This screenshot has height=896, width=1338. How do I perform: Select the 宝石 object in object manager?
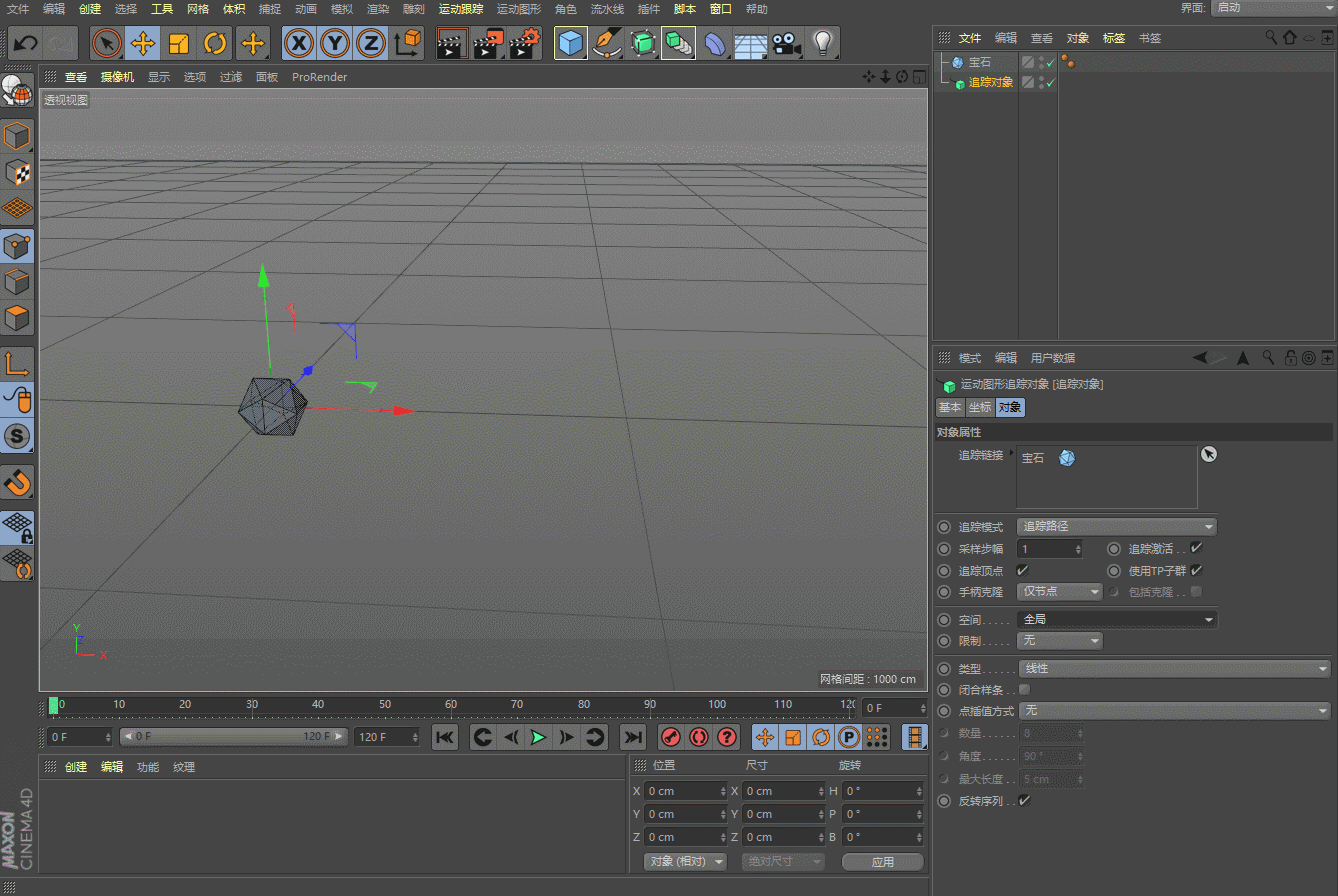coord(979,62)
